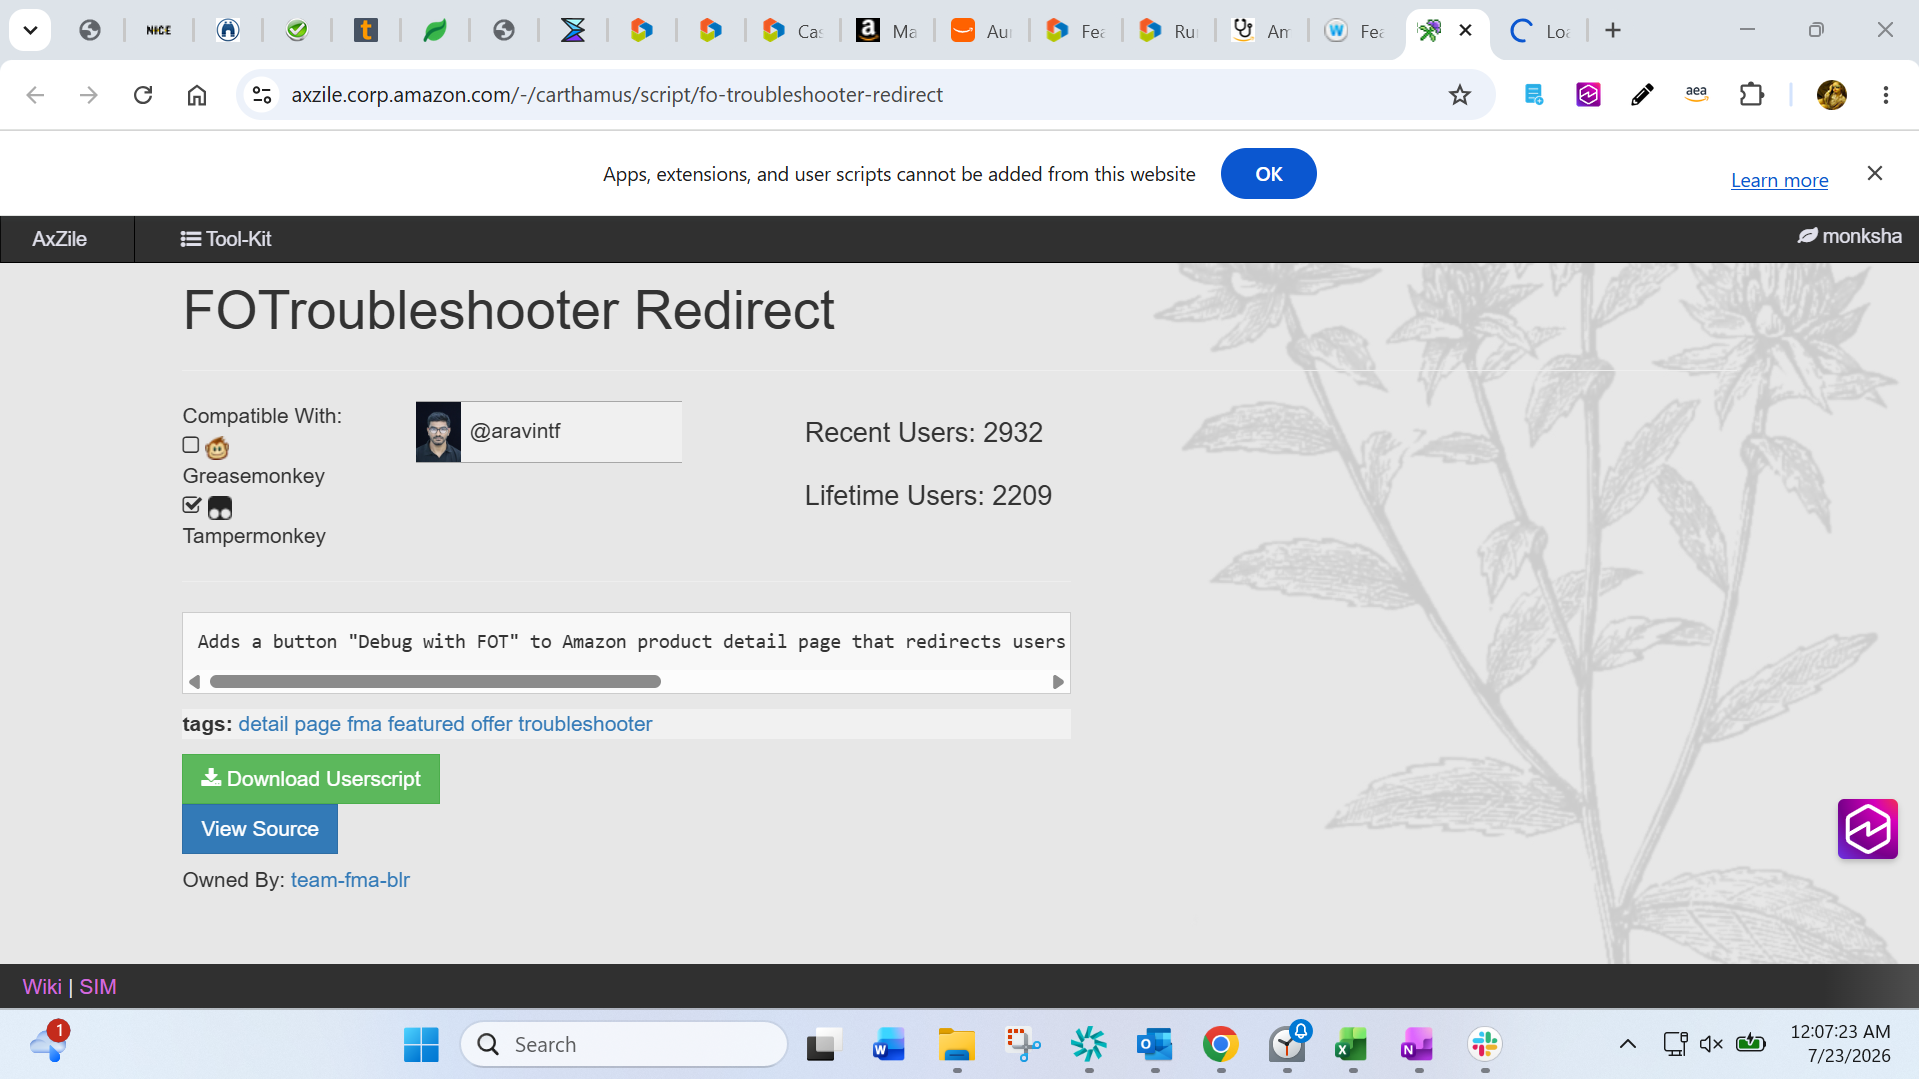Switch to the loading 'Loa' tab
The image size is (1919, 1079).
click(x=1540, y=30)
